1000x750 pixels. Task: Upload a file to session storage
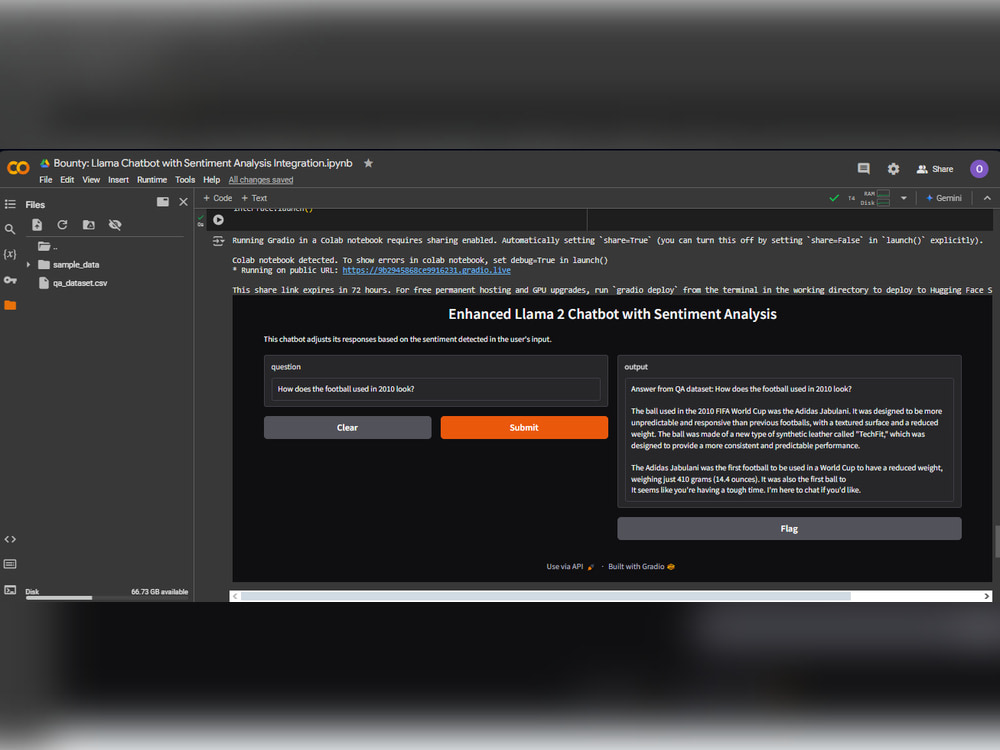click(37, 224)
